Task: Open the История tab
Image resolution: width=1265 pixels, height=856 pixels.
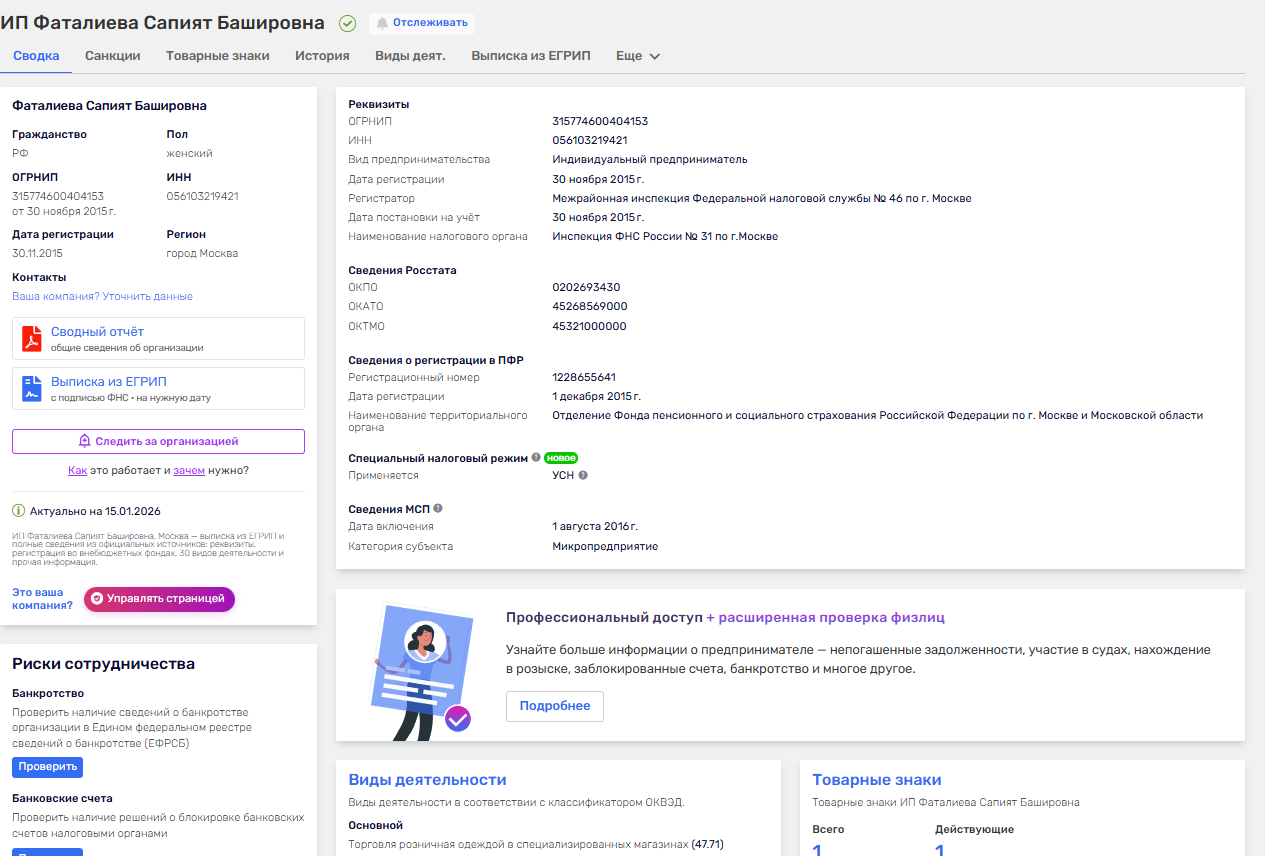Action: pyautogui.click(x=321, y=56)
